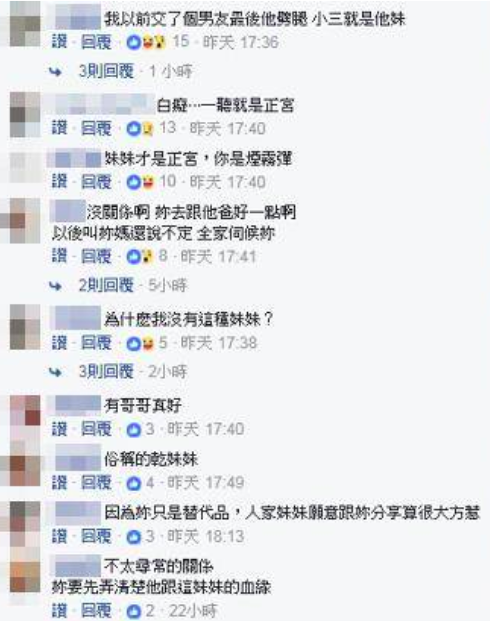Expand the 2則回覆 reply thread
Image resolution: width=490 pixels, height=621 pixels.
tap(106, 285)
